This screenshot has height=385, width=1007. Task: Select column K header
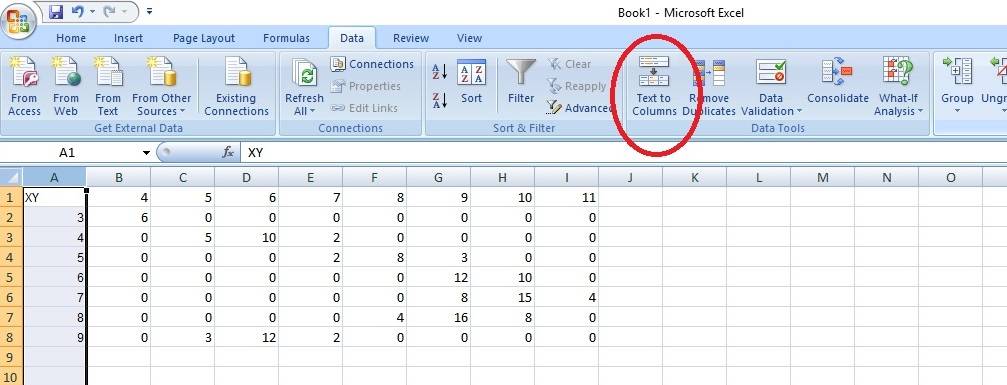694,177
